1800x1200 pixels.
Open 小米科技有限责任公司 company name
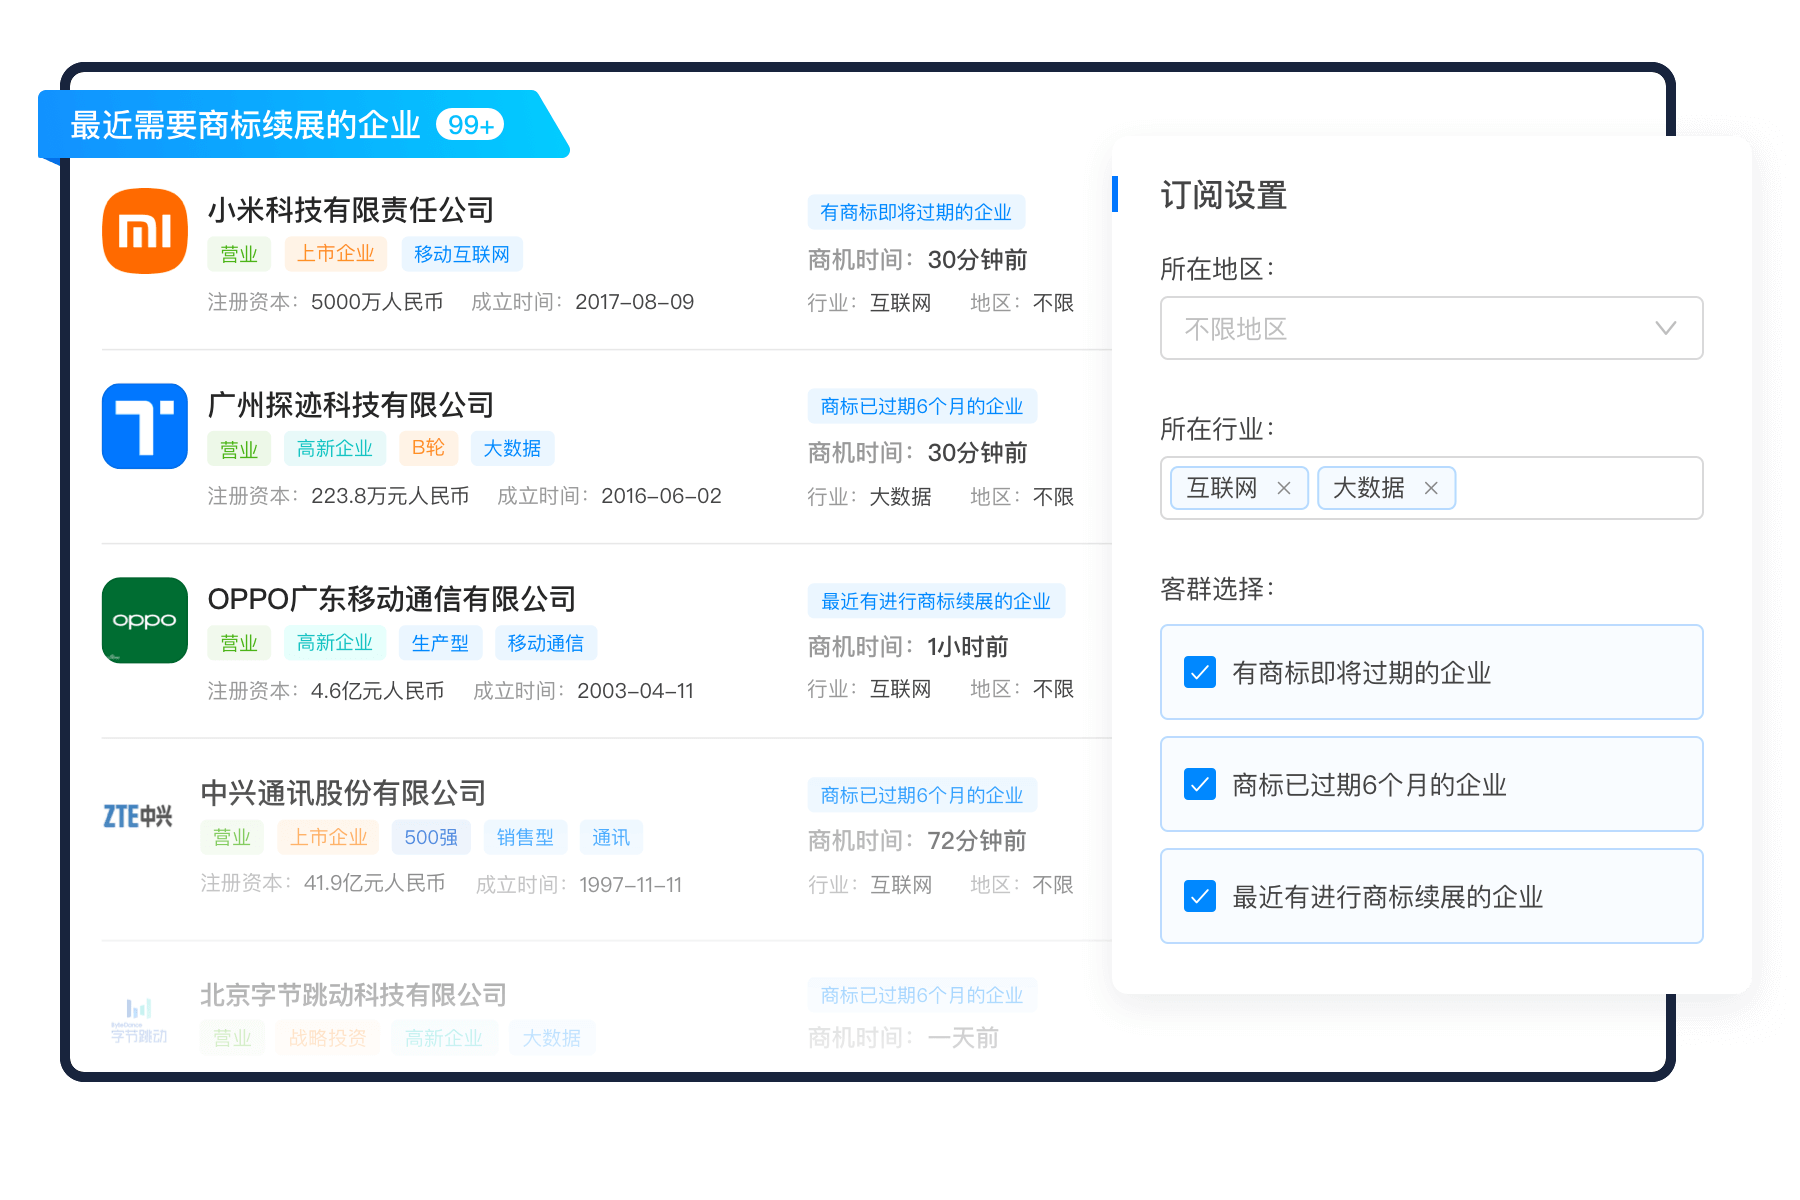tap(351, 210)
